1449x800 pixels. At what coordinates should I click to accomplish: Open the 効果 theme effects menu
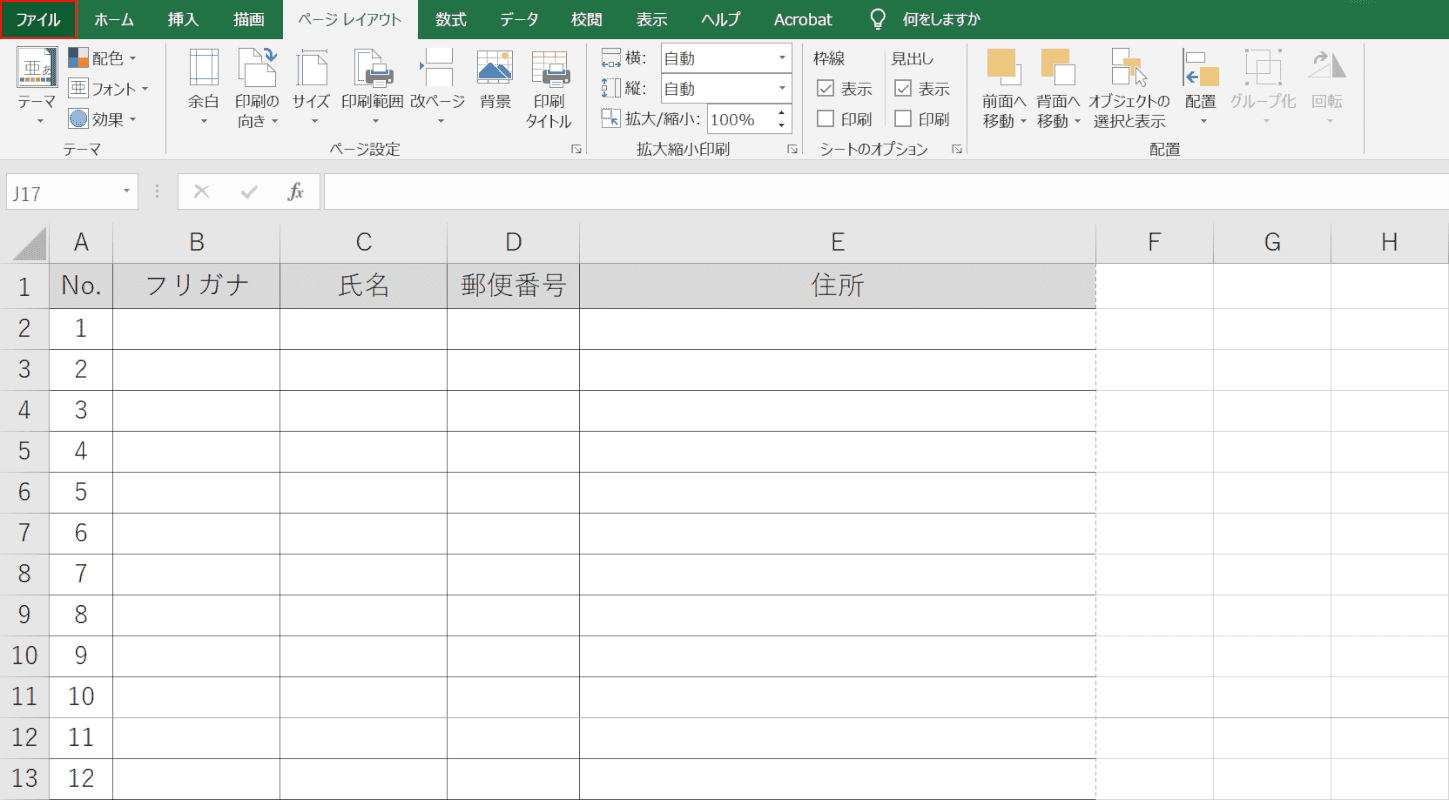(102, 119)
